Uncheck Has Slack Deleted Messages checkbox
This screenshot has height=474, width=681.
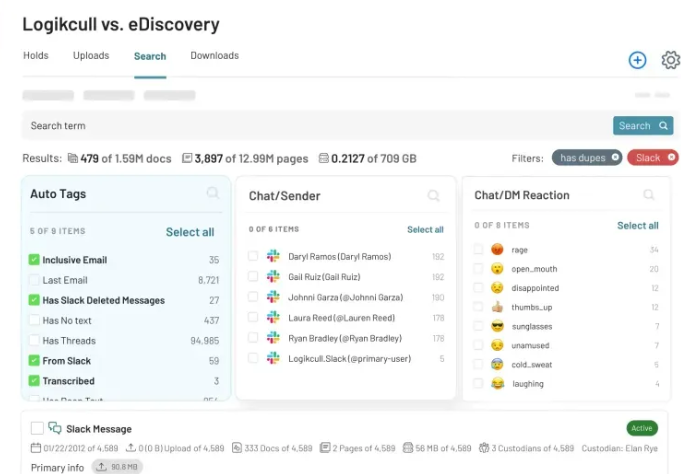[34, 300]
